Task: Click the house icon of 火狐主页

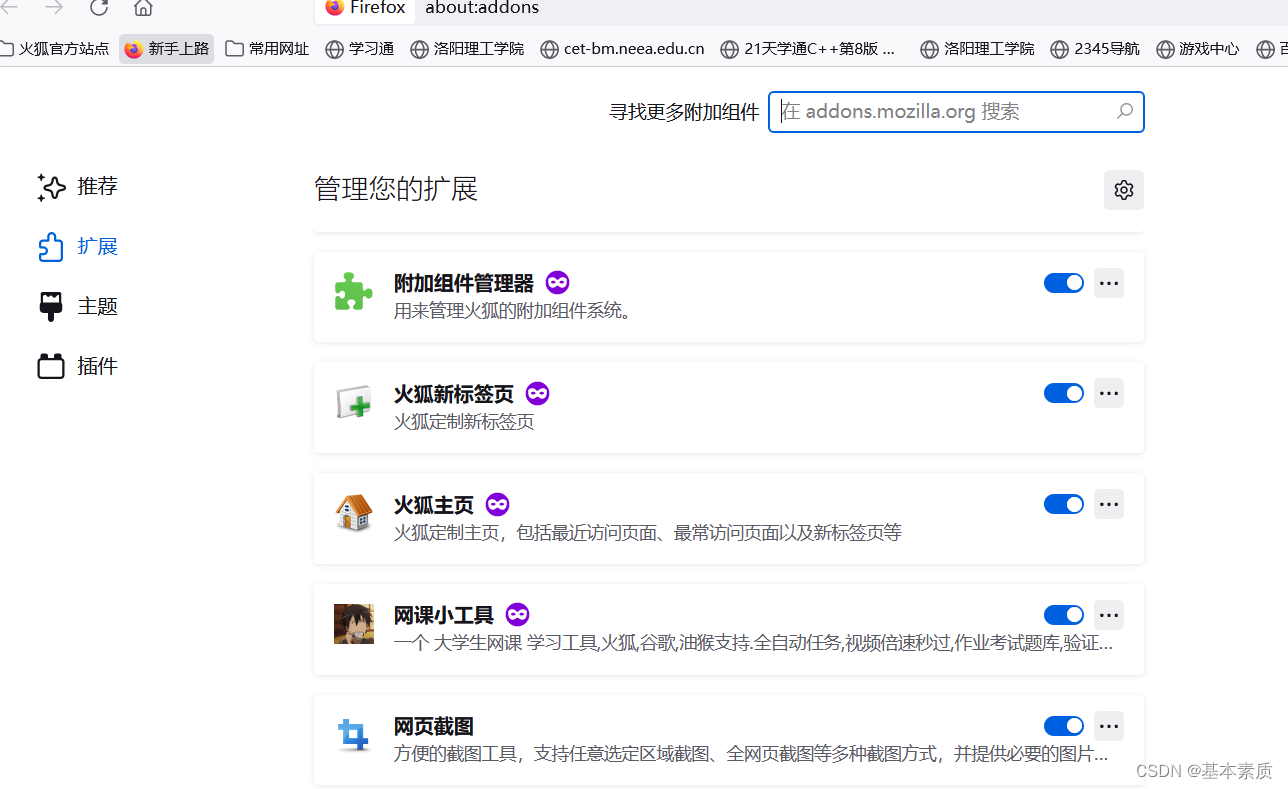Action: pos(353,513)
